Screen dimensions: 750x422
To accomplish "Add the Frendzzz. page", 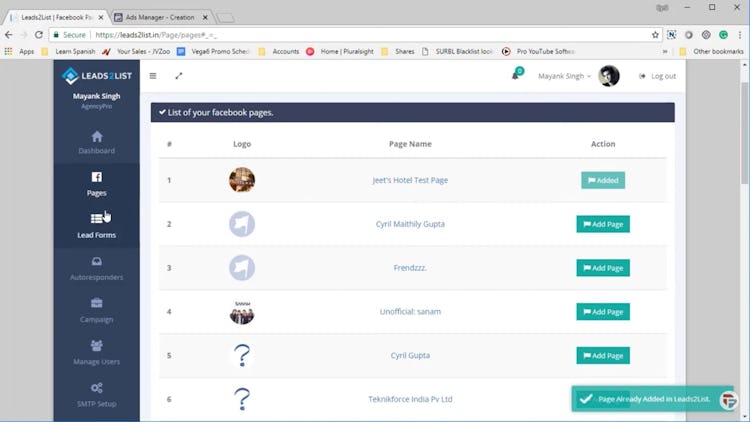I will [x=603, y=268].
